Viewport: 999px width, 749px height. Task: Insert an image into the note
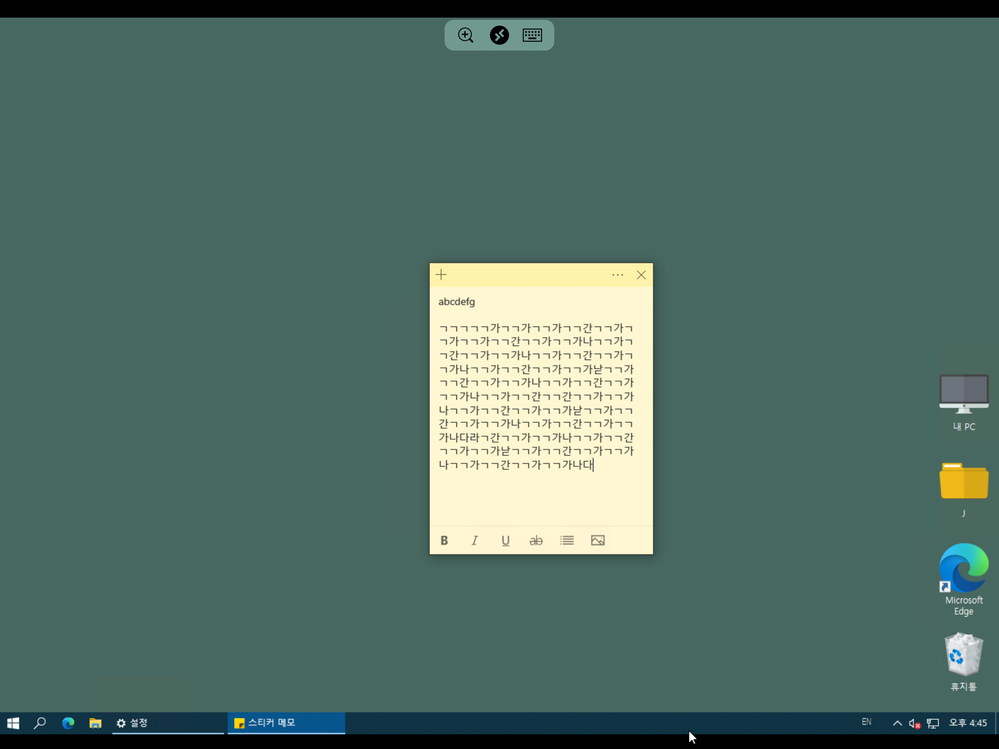pos(598,540)
